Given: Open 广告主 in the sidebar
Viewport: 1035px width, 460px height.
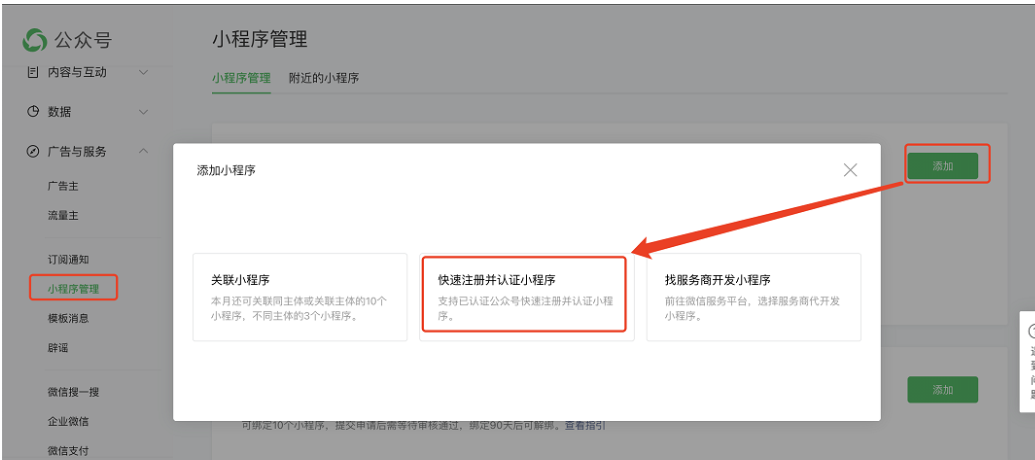Looking at the screenshot, I should point(63,186).
